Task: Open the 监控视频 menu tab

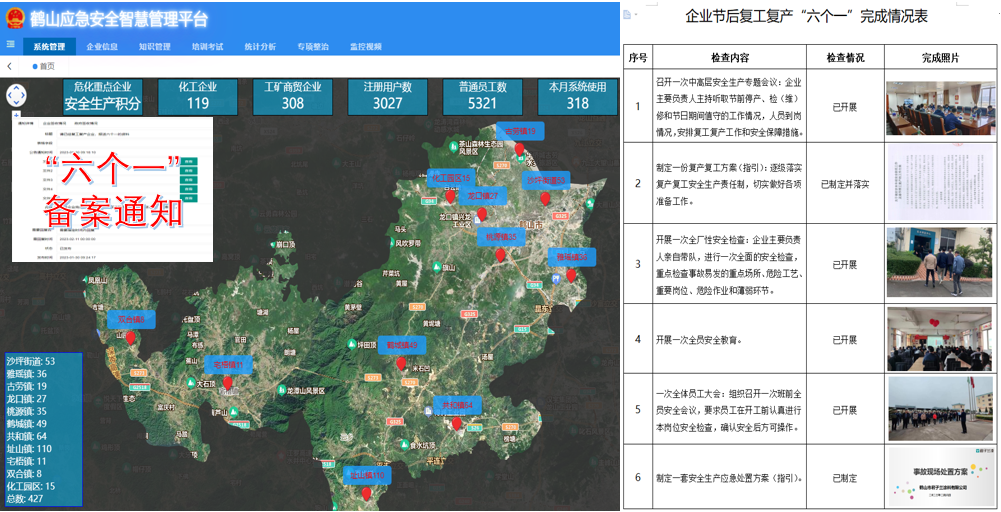Action: 365,46
